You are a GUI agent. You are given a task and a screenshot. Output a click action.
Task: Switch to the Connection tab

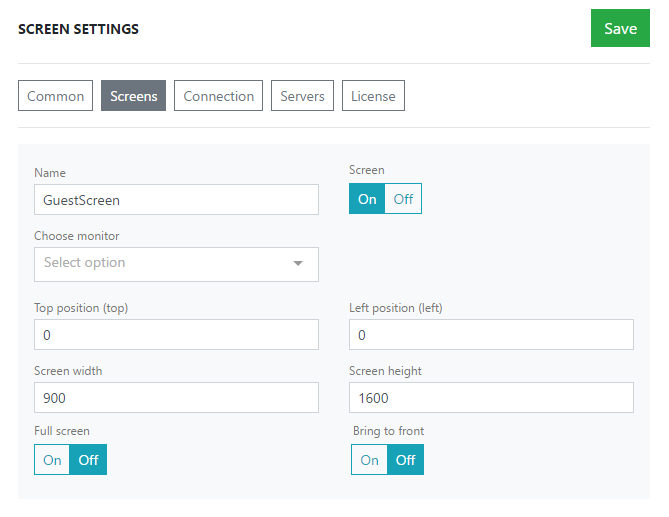[x=218, y=96]
